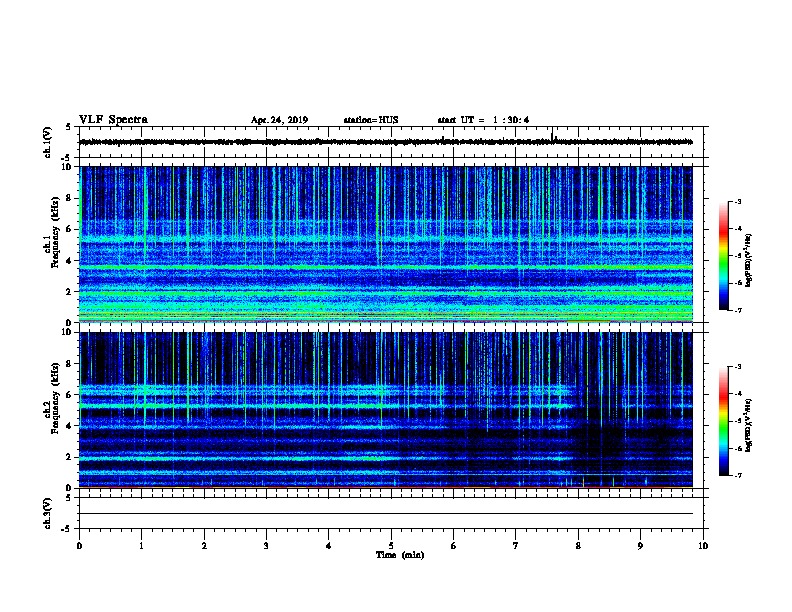Click the ch.1 color bar log(PSD) label
This screenshot has height=612, width=792.
point(748,260)
